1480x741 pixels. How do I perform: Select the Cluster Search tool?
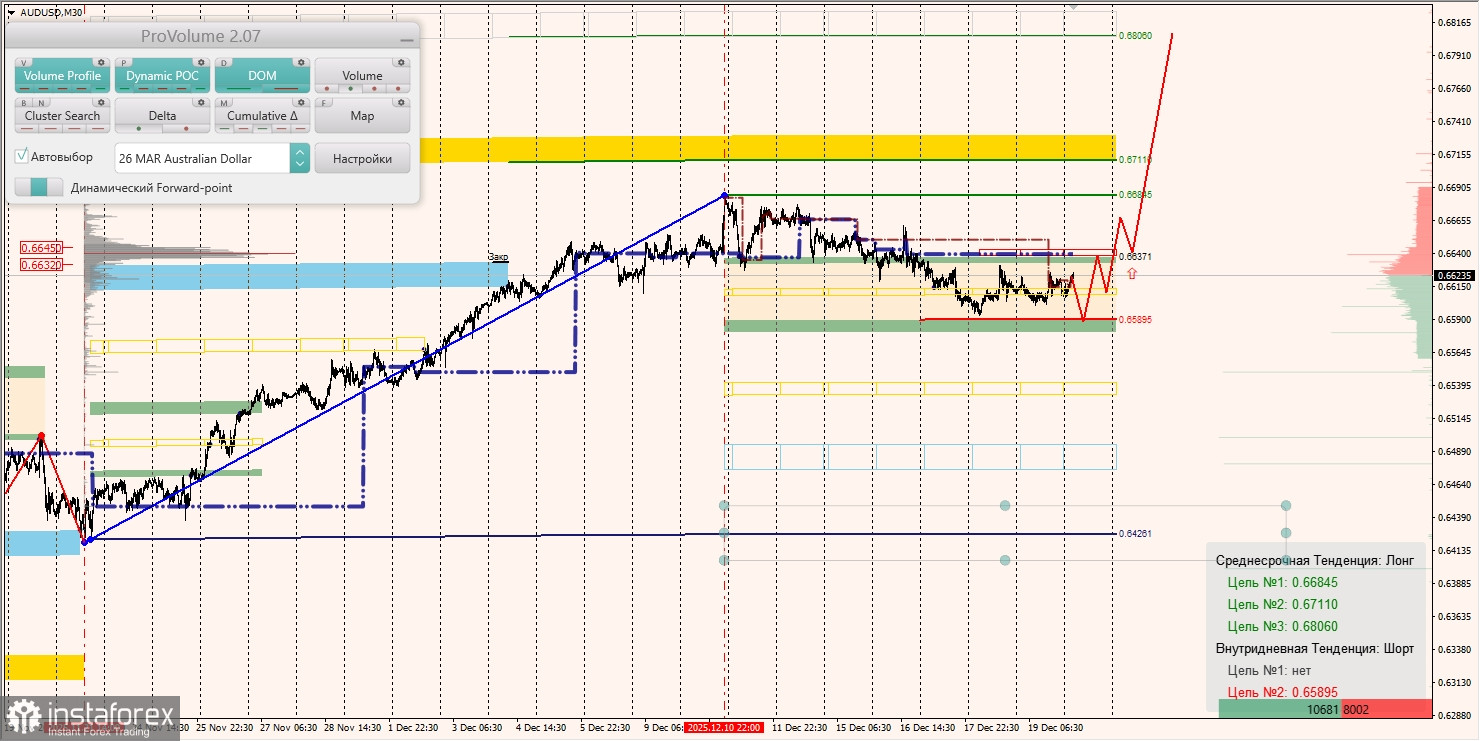click(62, 115)
